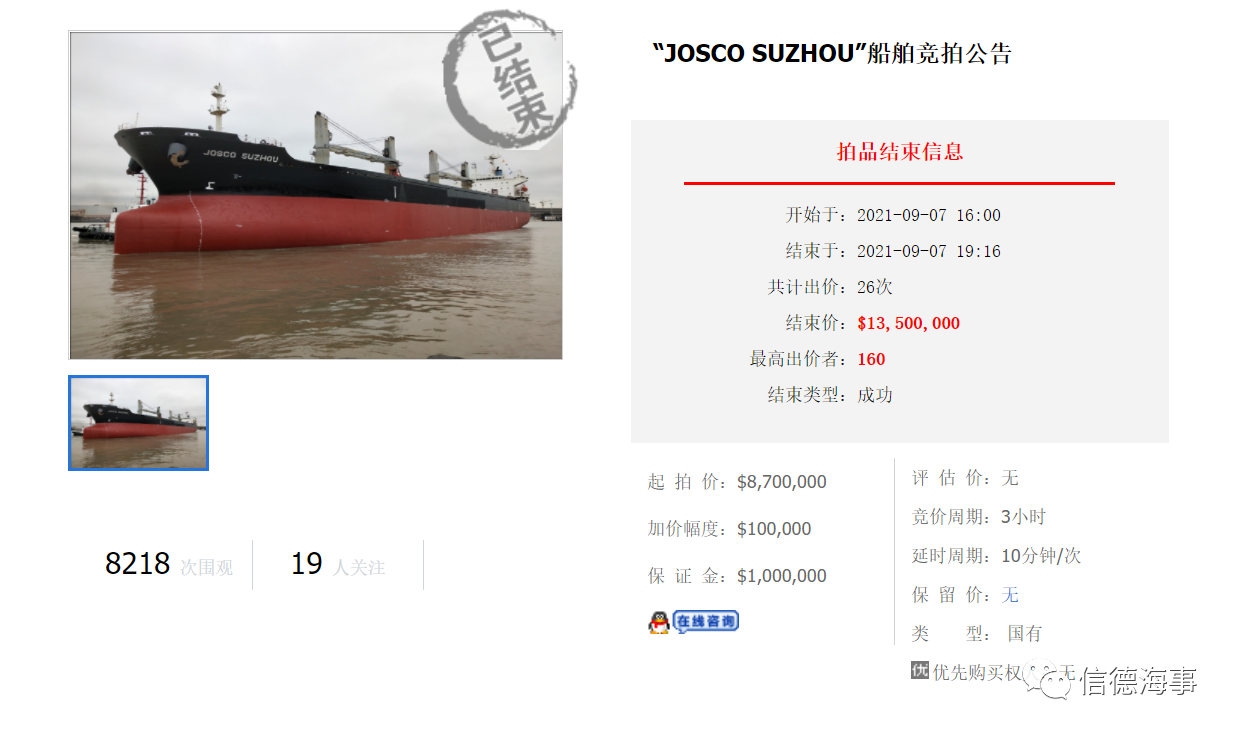This screenshot has width=1238, height=736.
Task: Click the delay period 10 minutes value
Action: pyautogui.click(x=1041, y=556)
